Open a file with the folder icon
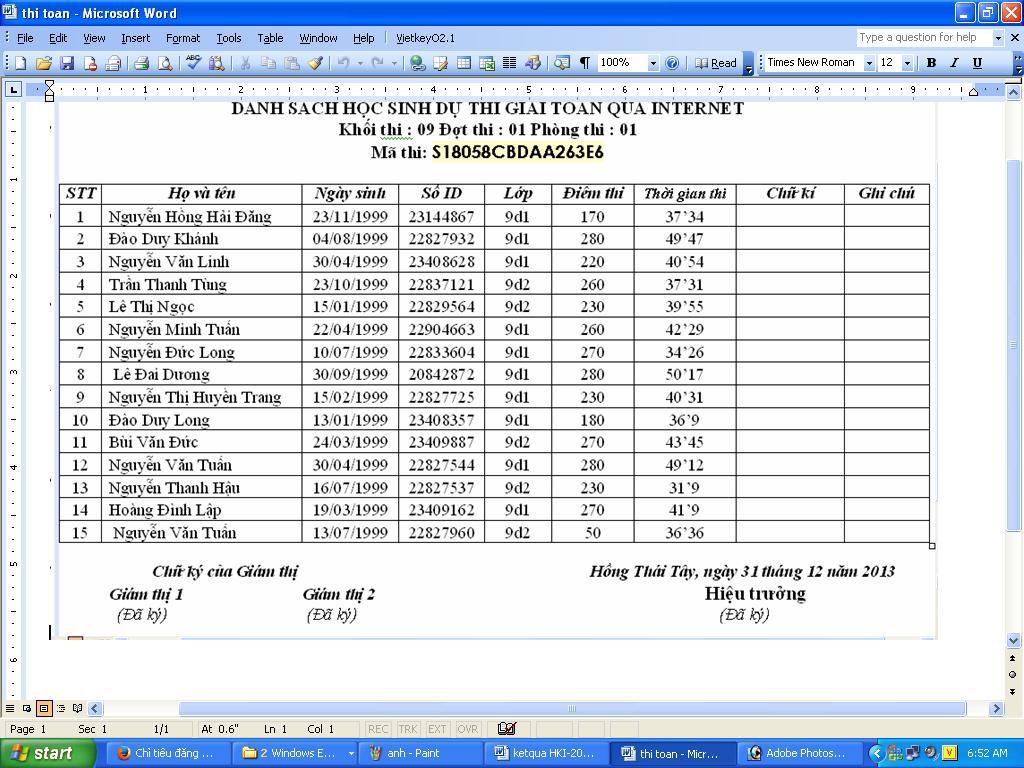 (44, 63)
